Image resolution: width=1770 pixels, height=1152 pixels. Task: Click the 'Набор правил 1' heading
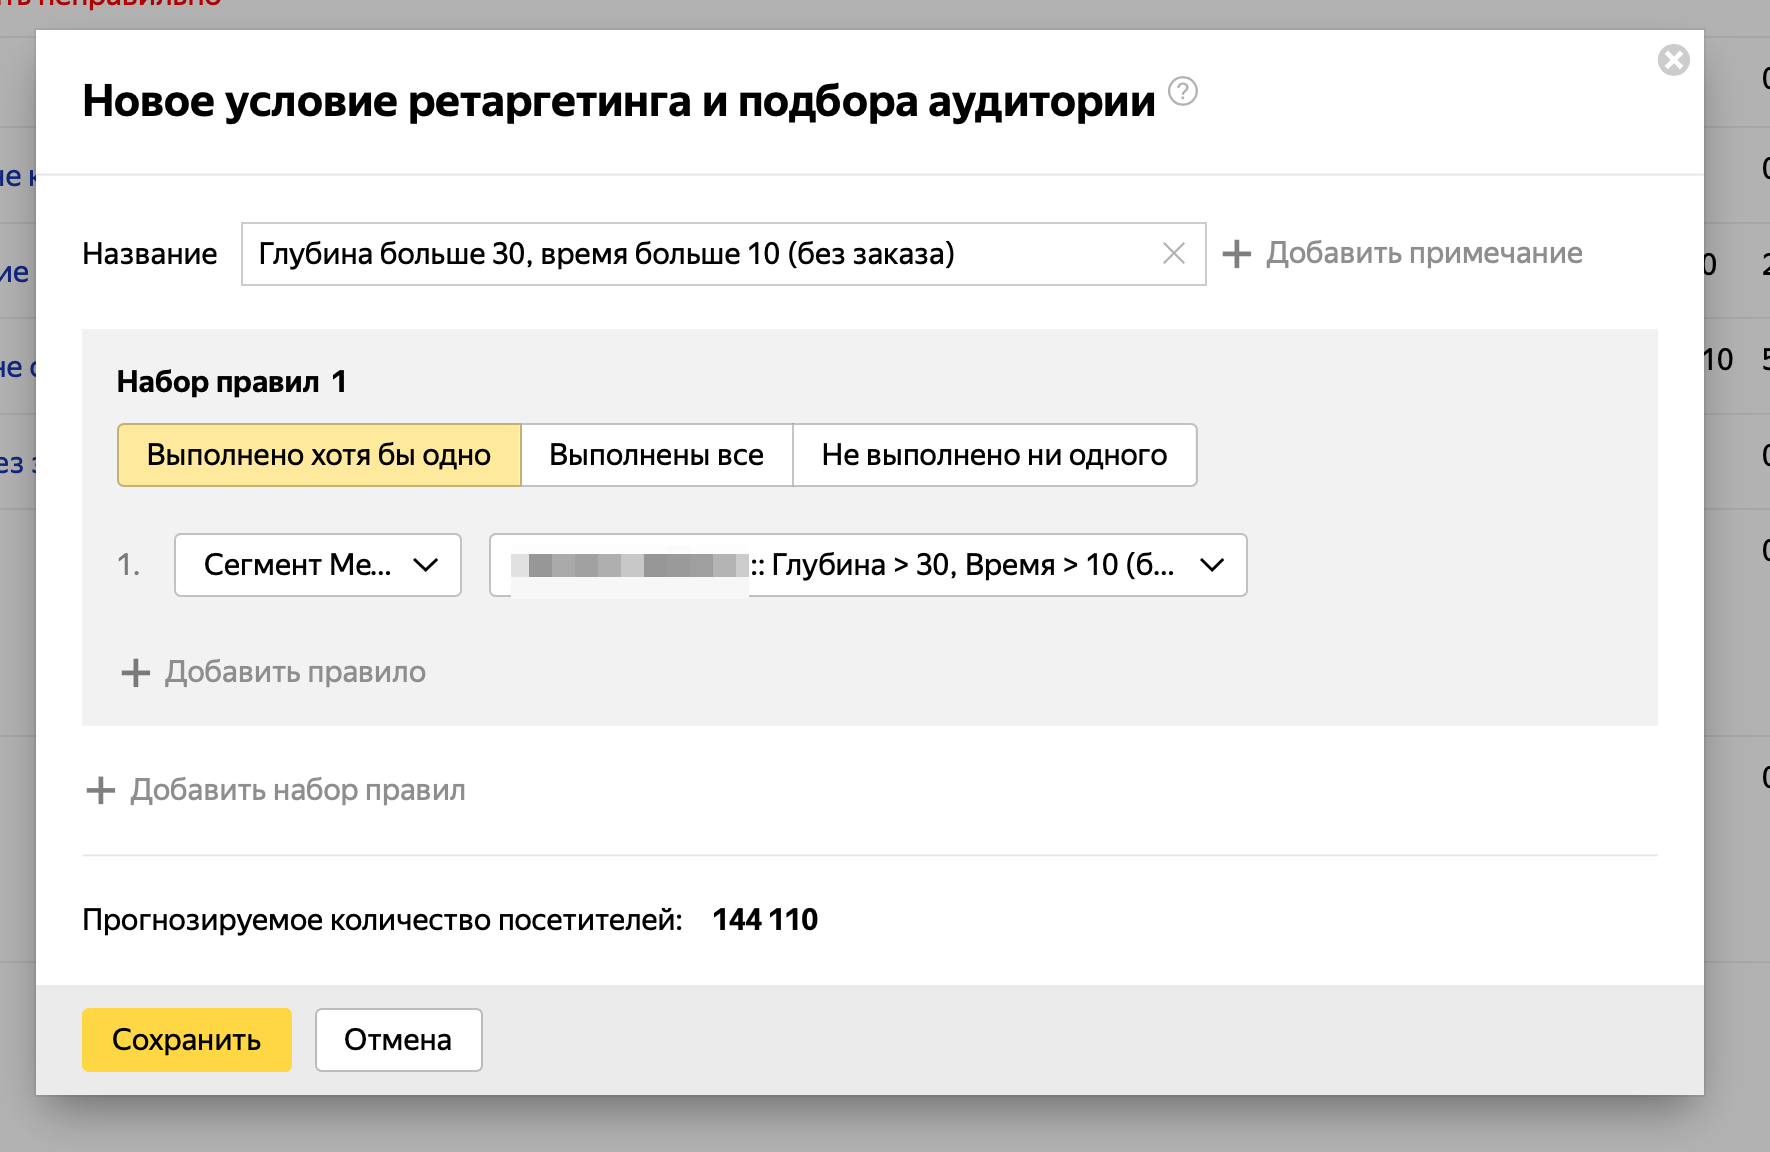pyautogui.click(x=231, y=382)
